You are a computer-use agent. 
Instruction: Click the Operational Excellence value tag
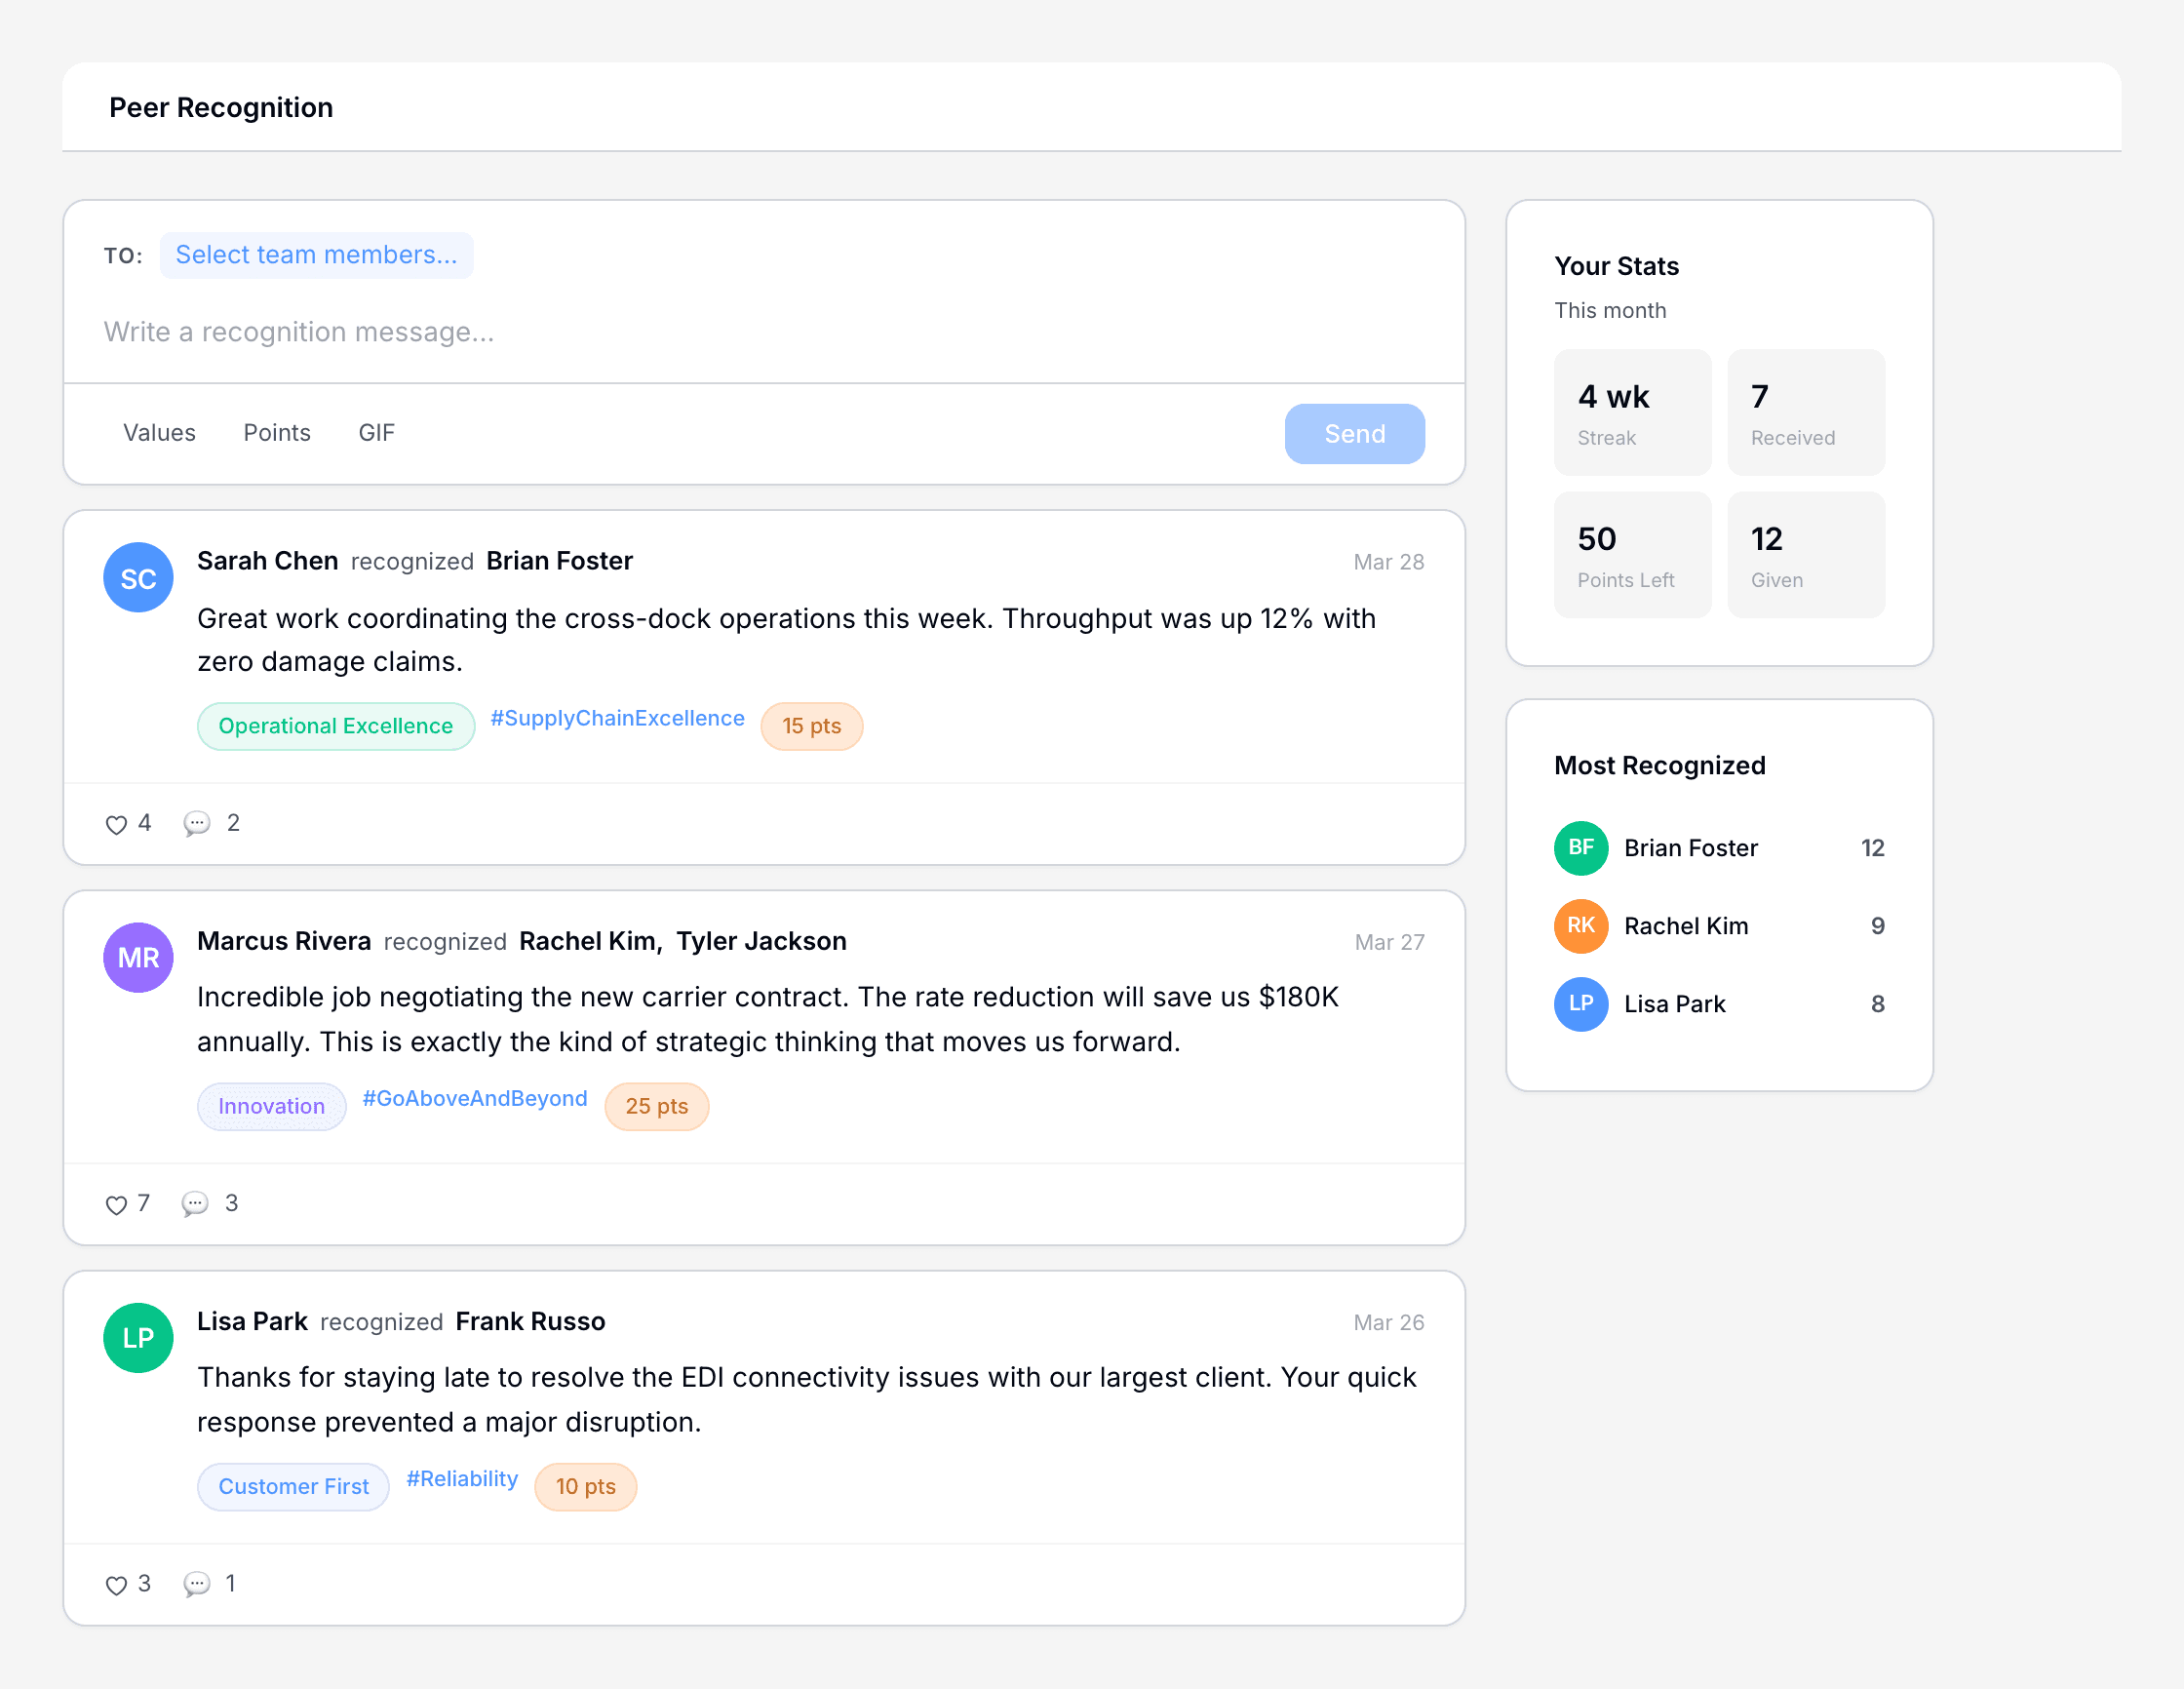335,726
